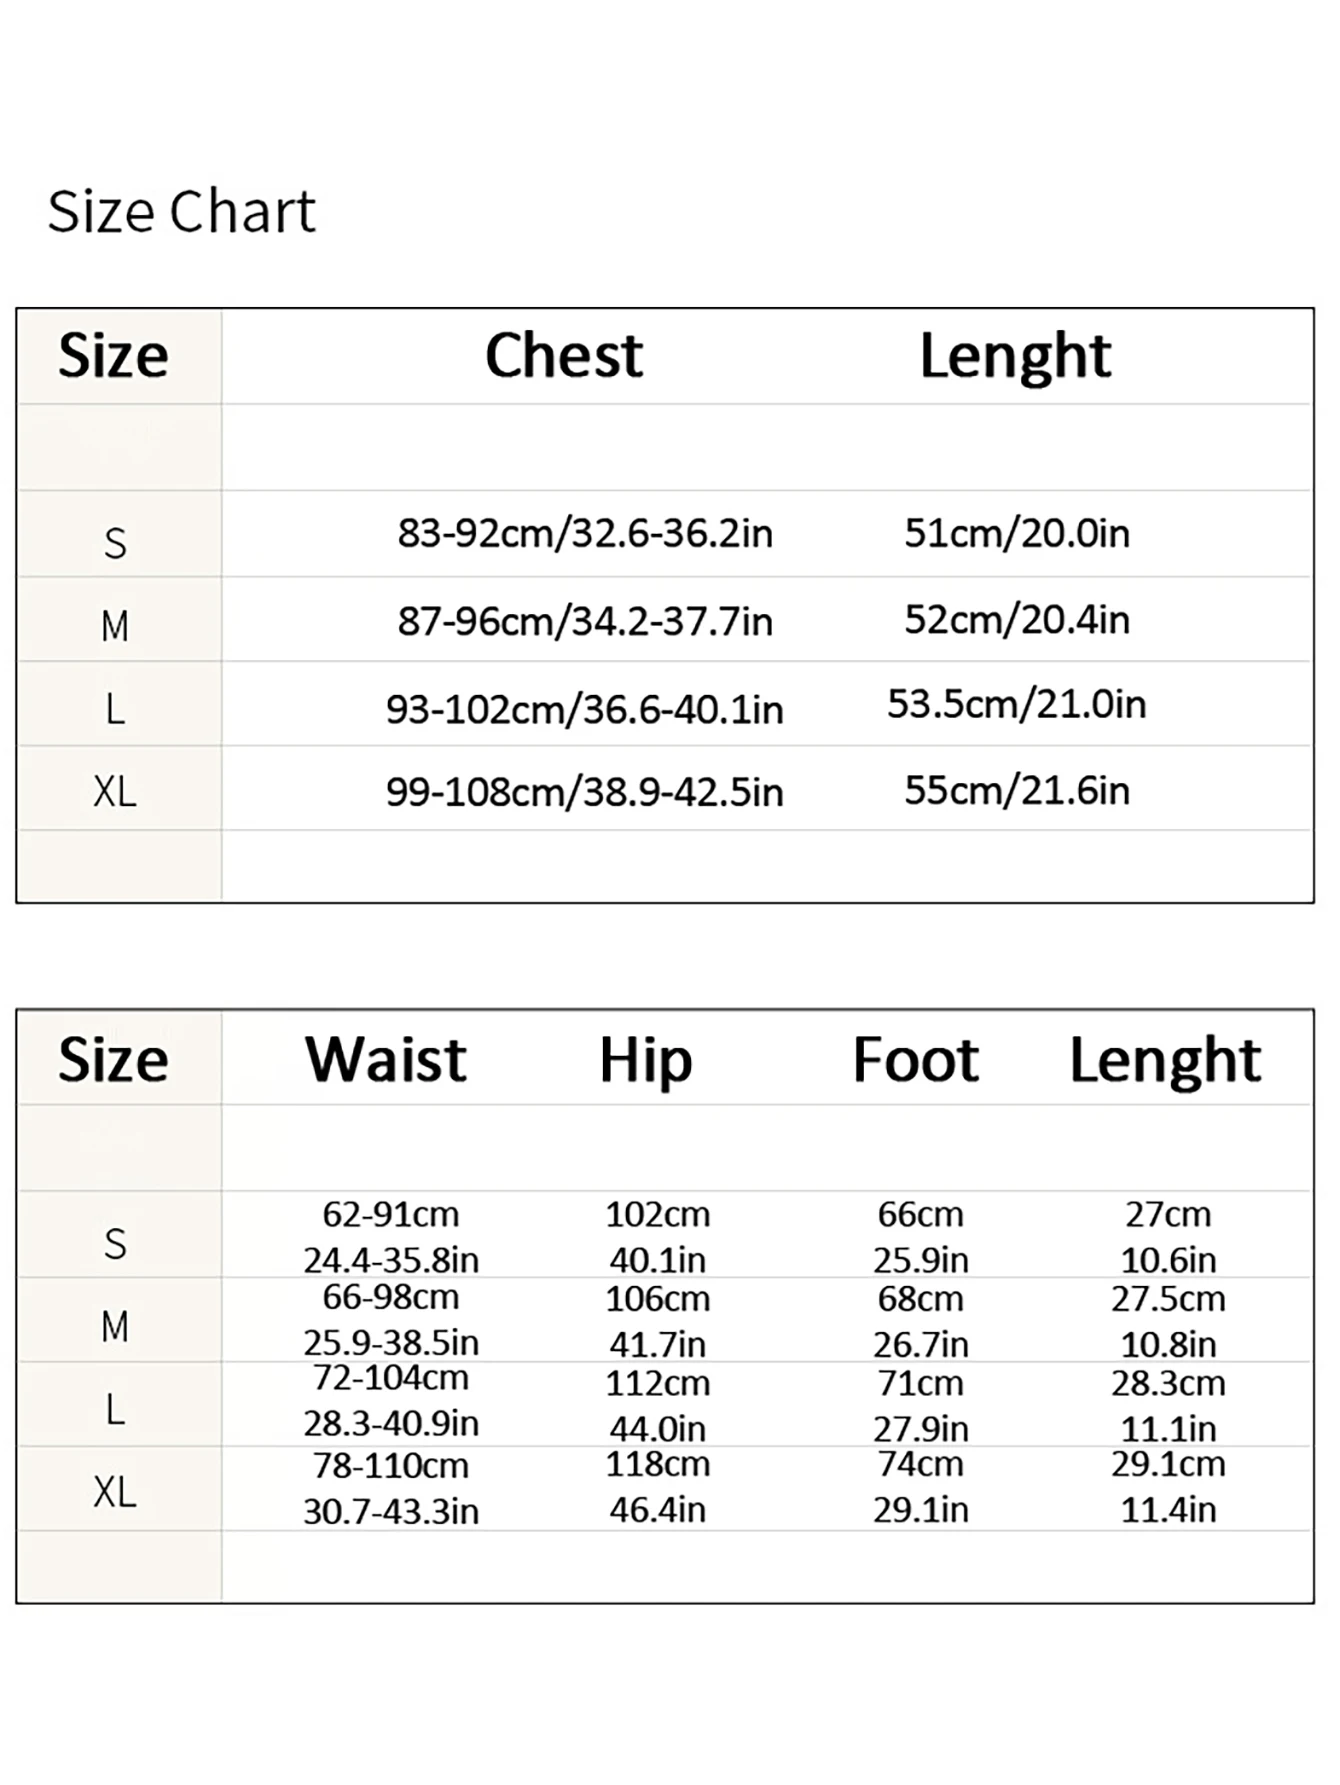The height and width of the screenshot is (1785, 1340).
Task: Click size XL in the top table
Action: tap(115, 792)
